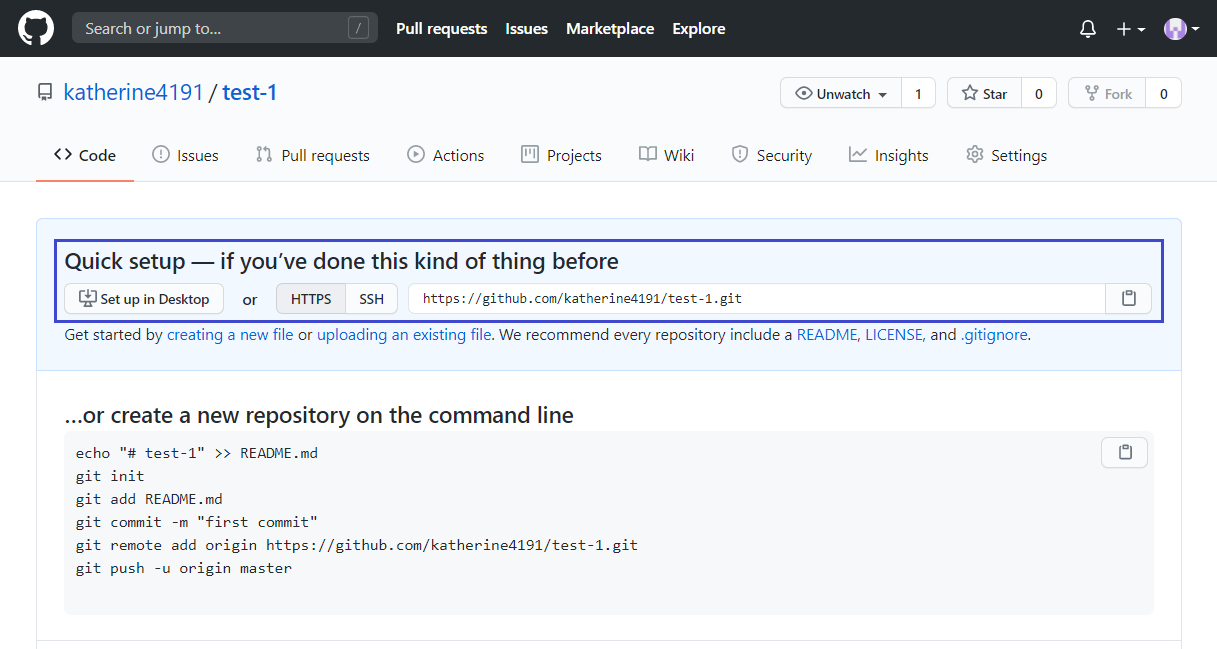The height and width of the screenshot is (649, 1217).
Task: Click the repository book icon beside katherine4191
Action: (x=45, y=93)
